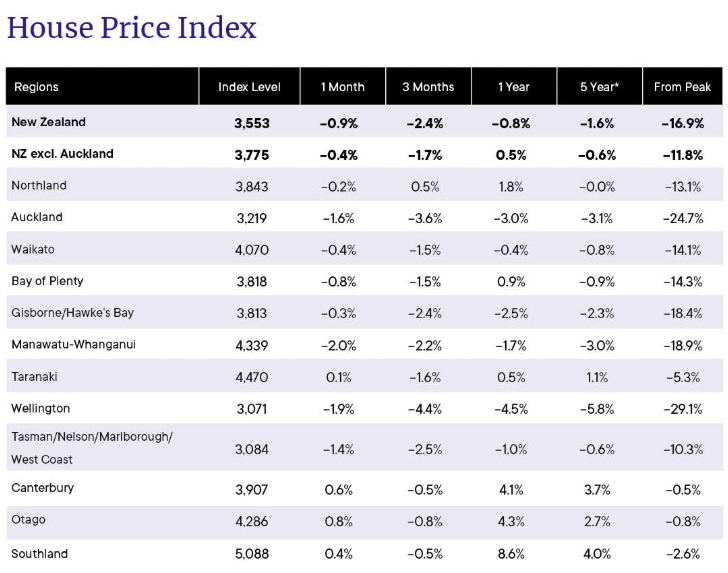
Task: Select Auckland's index level 3,219
Action: point(252,218)
